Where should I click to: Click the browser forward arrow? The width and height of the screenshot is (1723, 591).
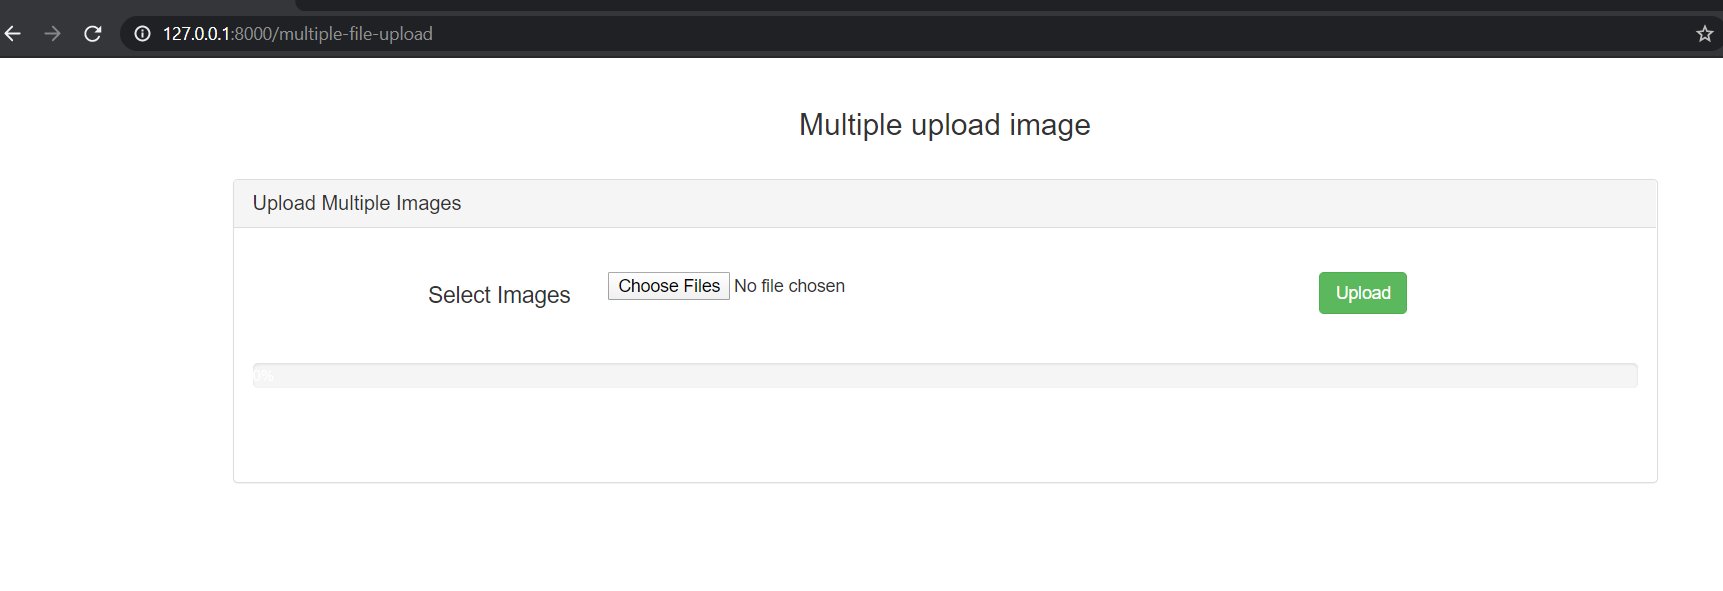point(53,34)
